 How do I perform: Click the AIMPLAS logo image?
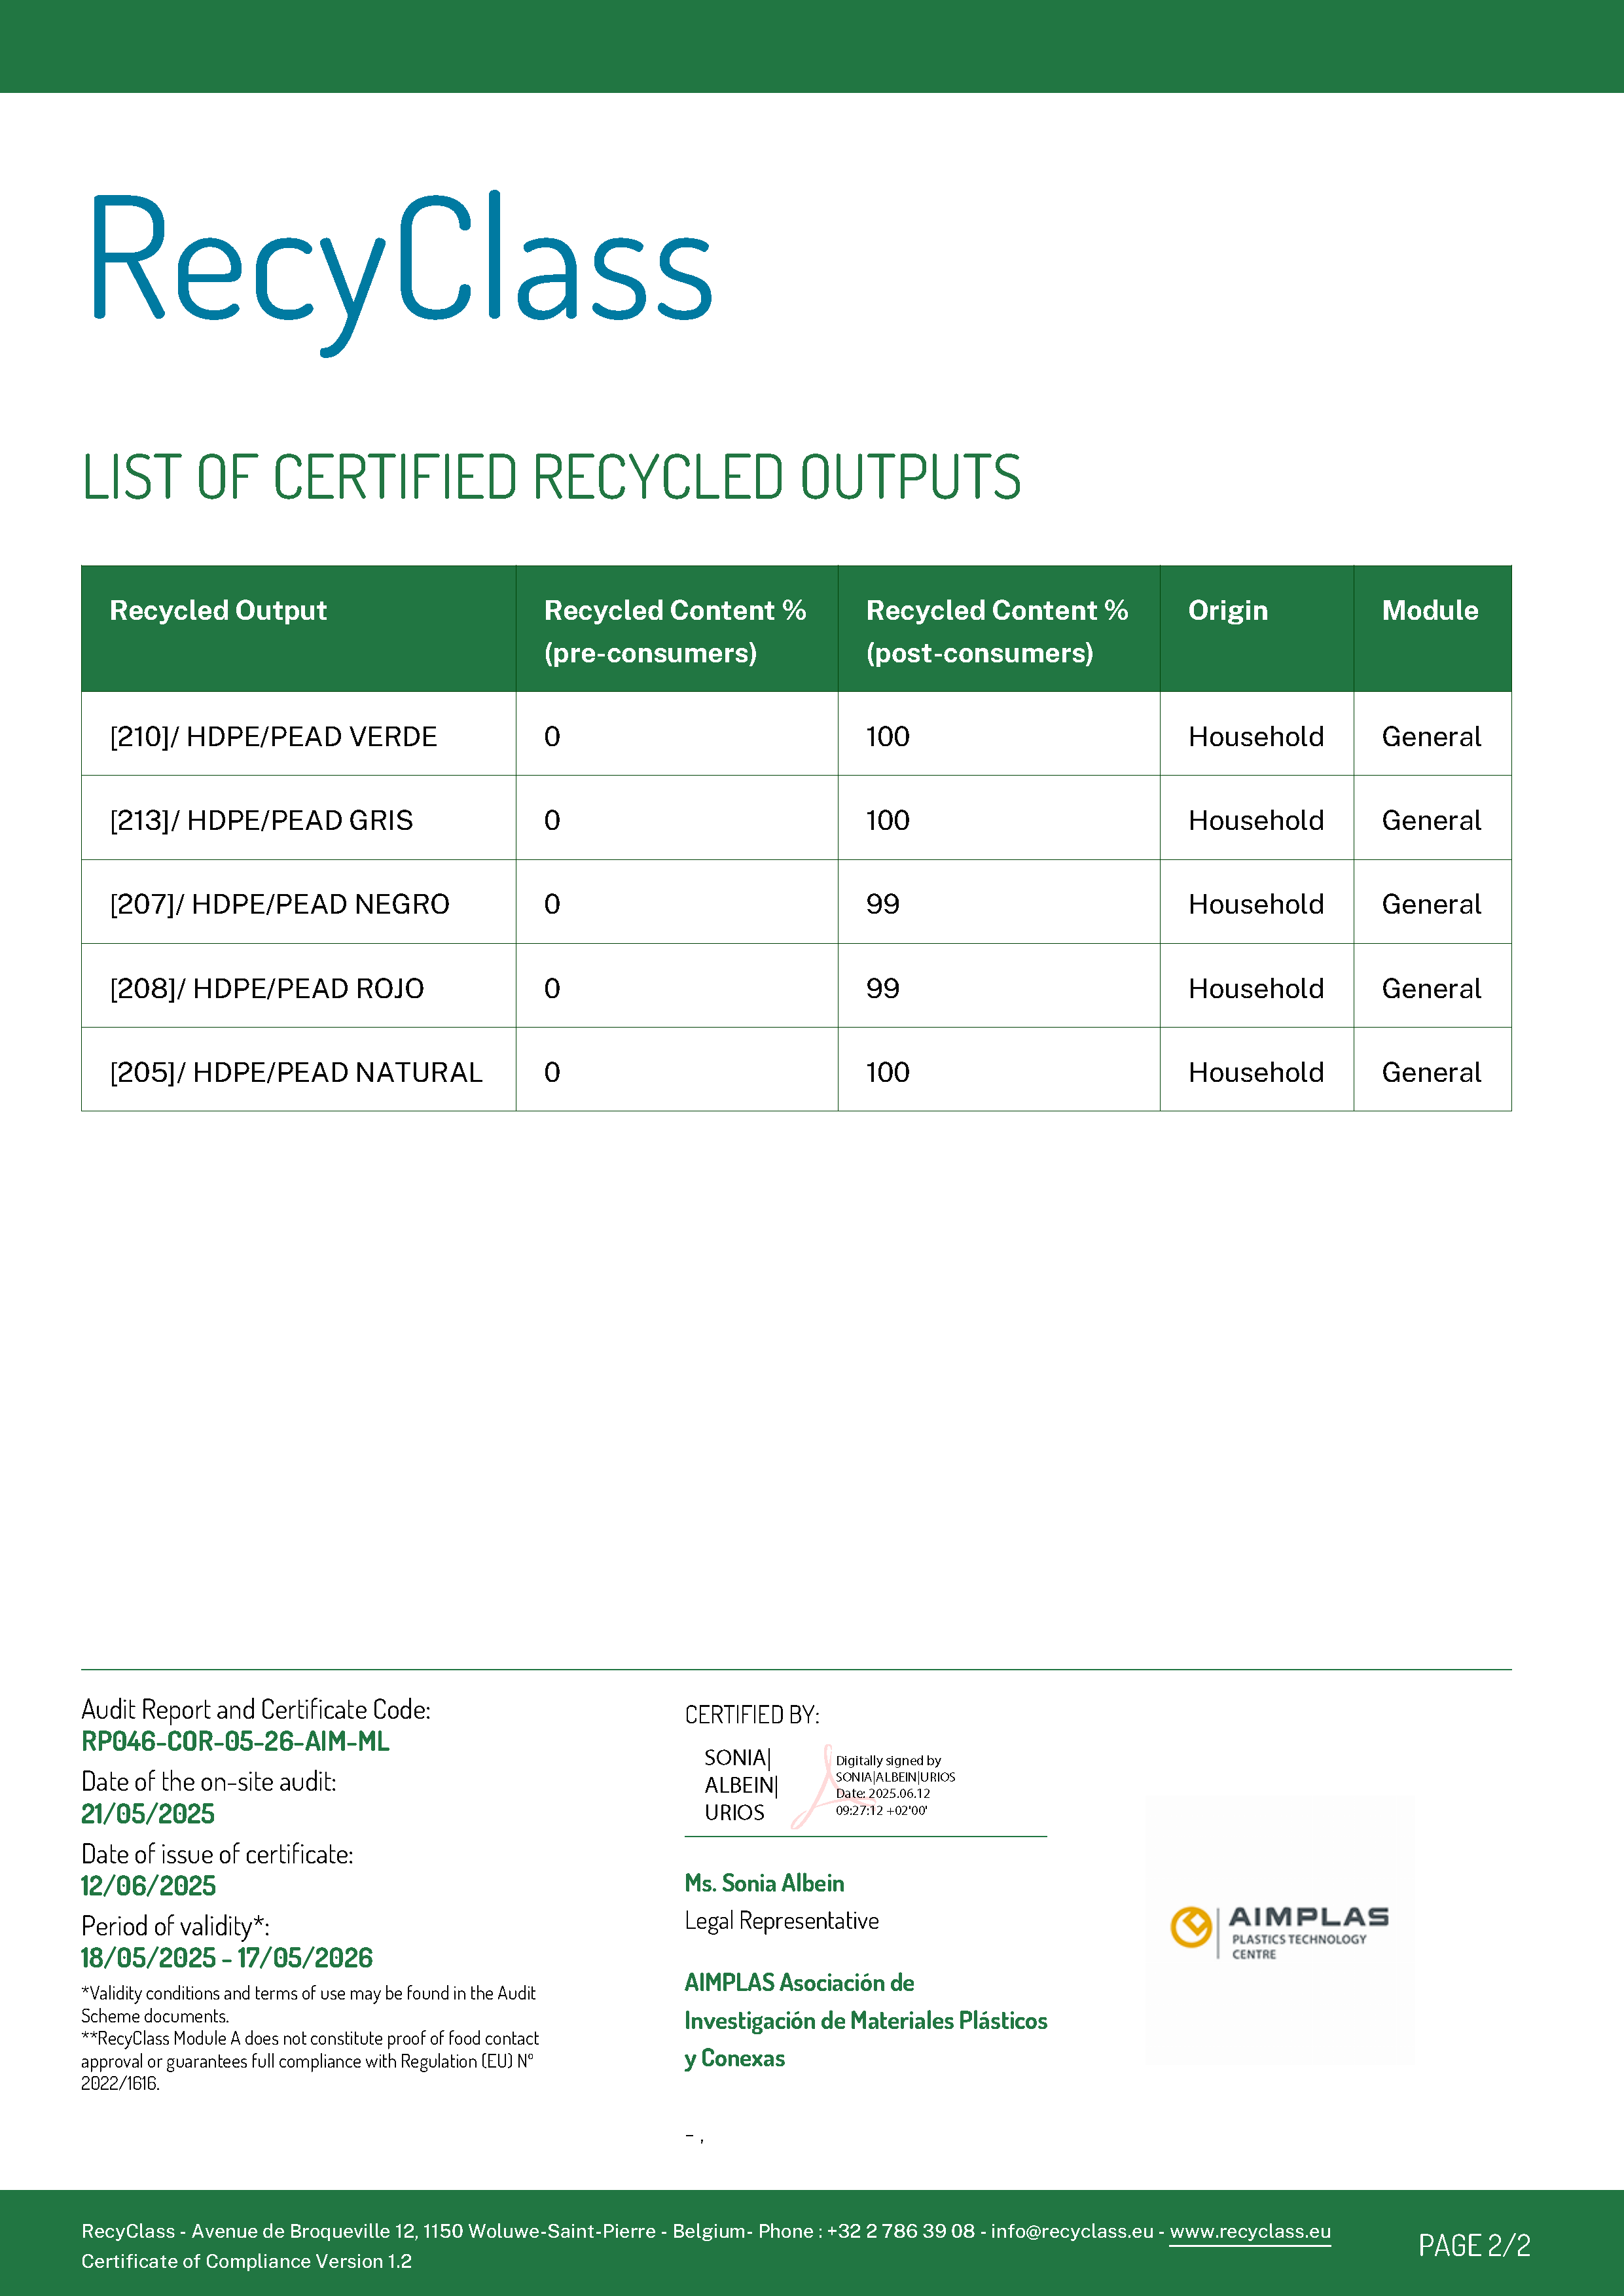[1279, 1930]
